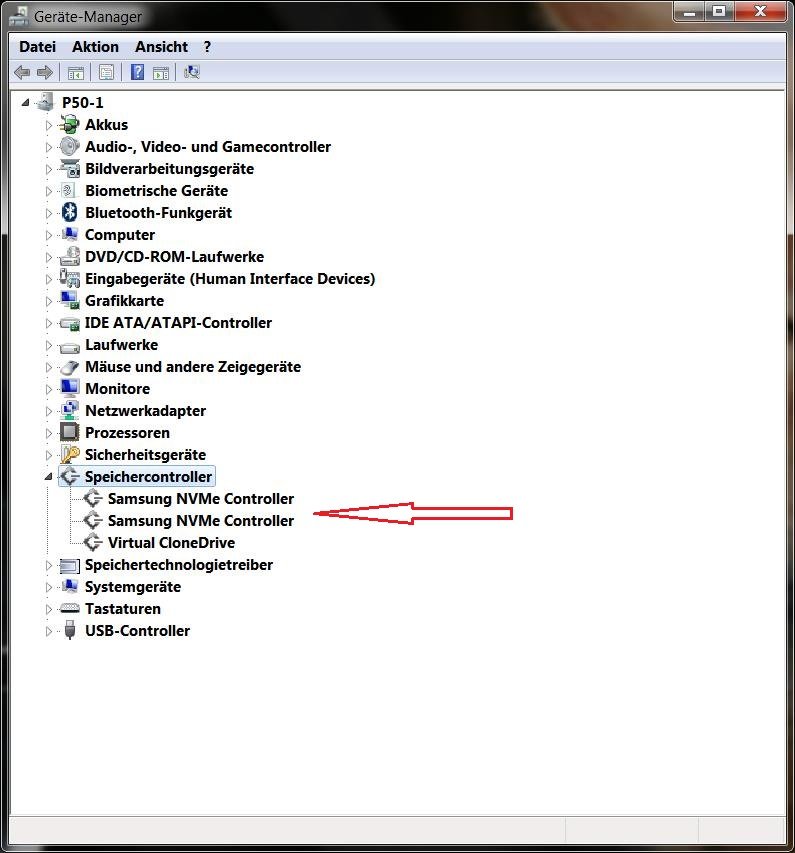This screenshot has width=795, height=853.
Task: Open the Ansicht menu
Action: (162, 47)
